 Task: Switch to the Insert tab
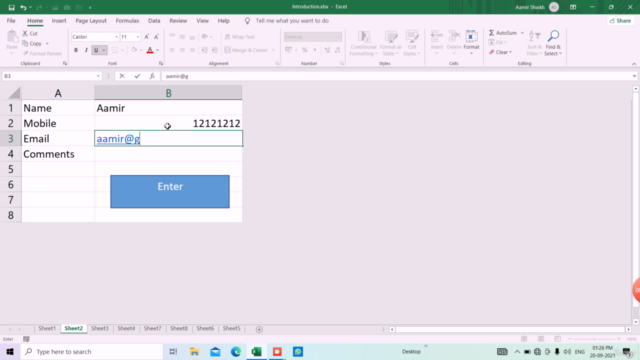pos(59,21)
